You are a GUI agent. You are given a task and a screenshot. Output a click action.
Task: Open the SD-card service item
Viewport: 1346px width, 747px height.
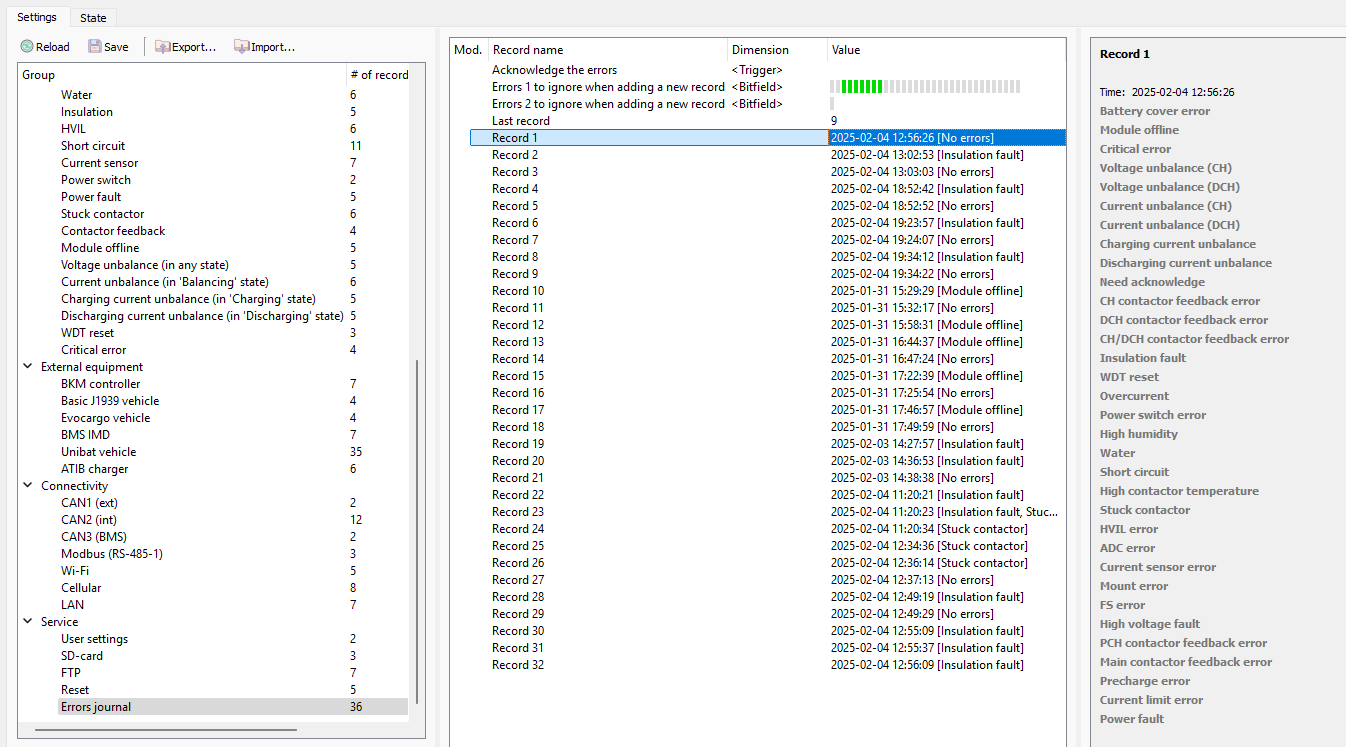tap(82, 656)
